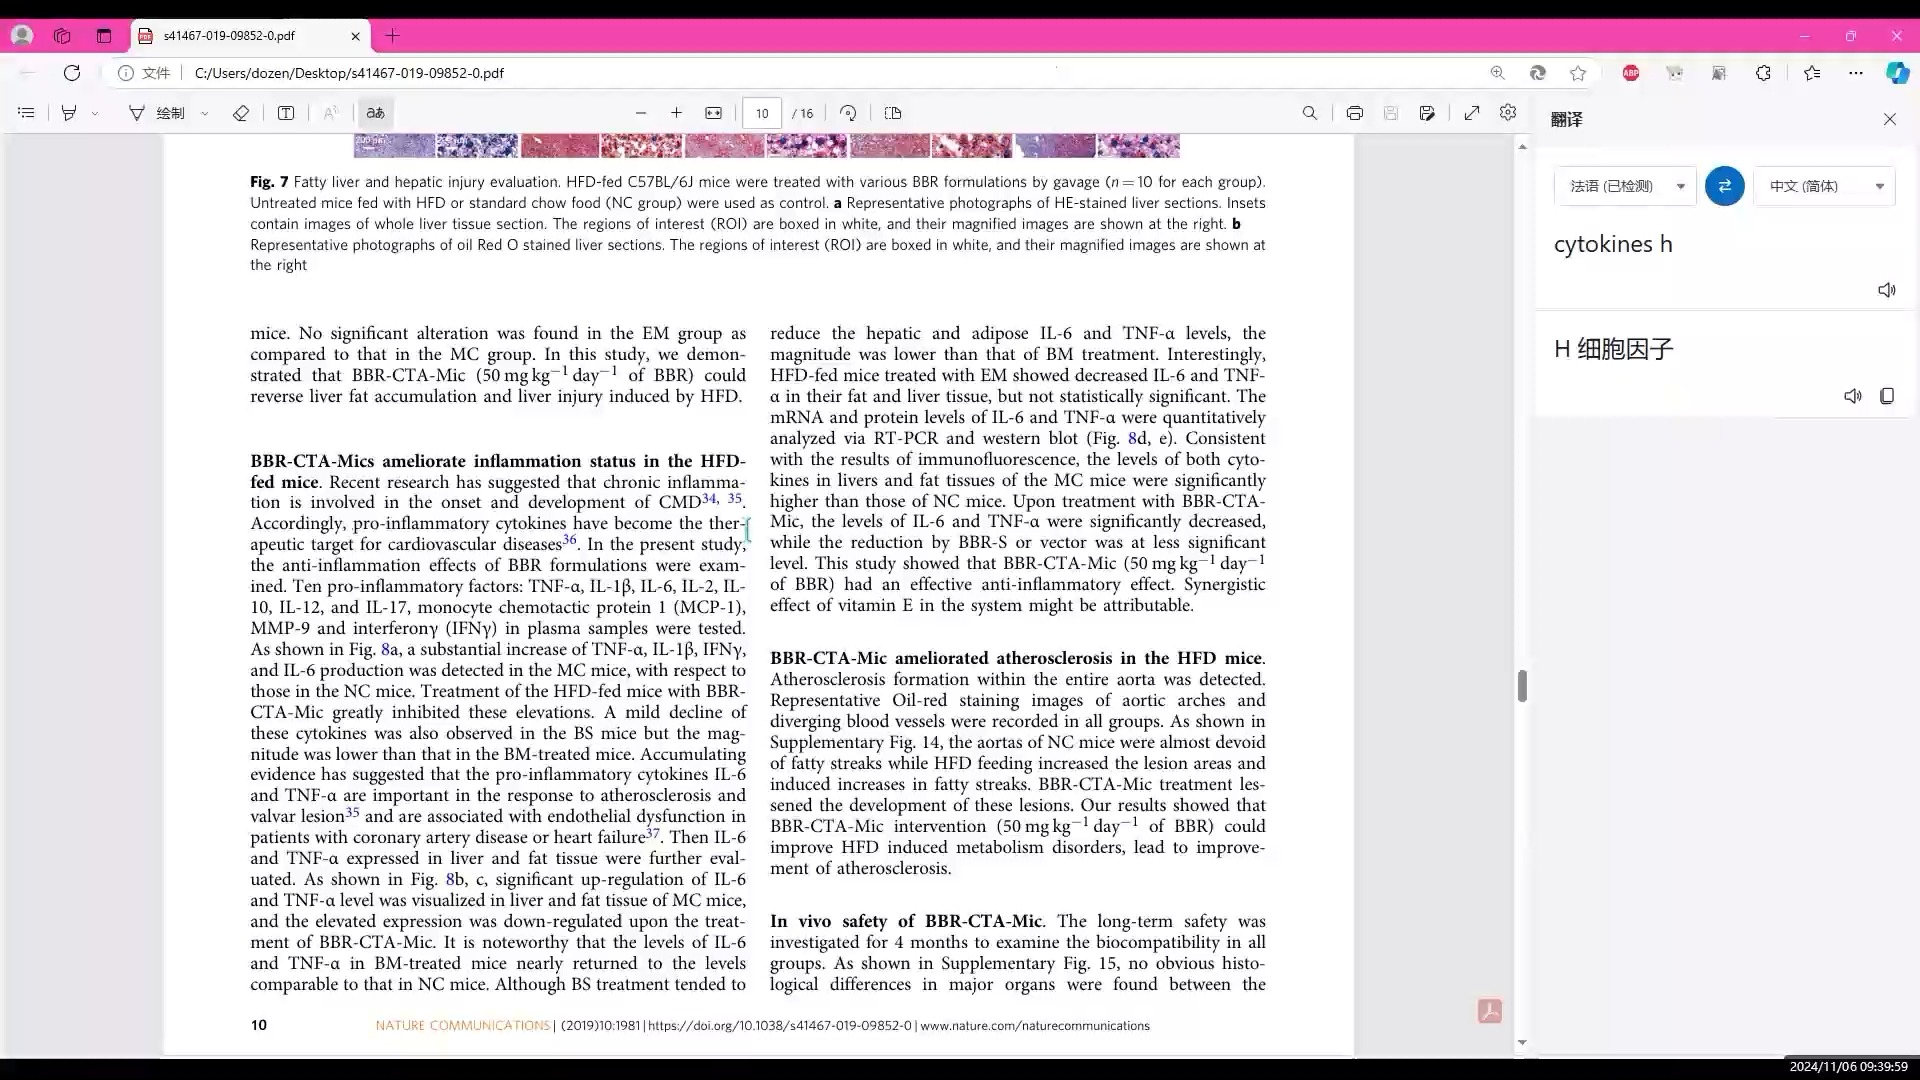The width and height of the screenshot is (1920, 1080).
Task: Print the PDF document
Action: (1354, 113)
